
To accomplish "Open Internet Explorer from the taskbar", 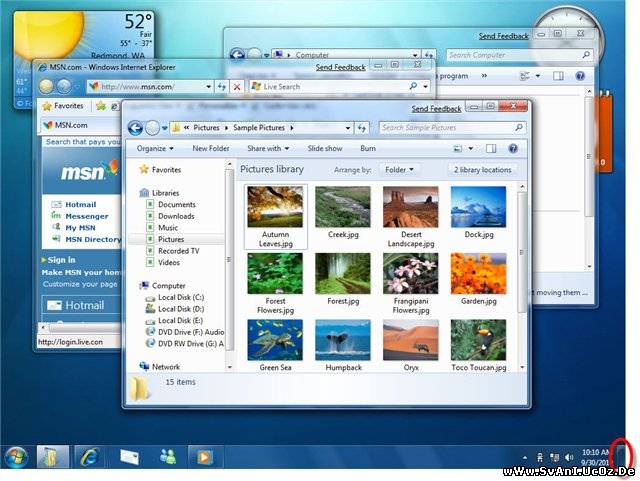I will (87, 457).
